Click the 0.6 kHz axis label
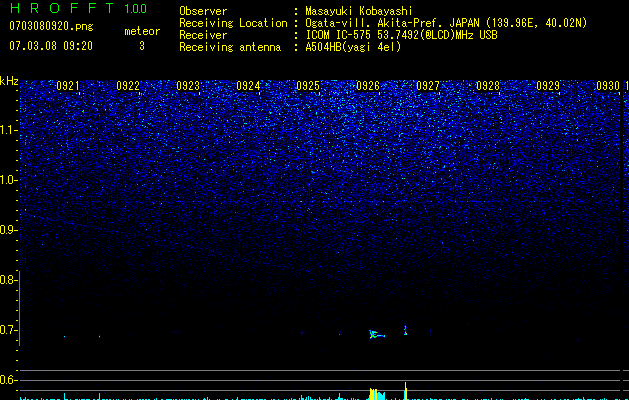 8,380
